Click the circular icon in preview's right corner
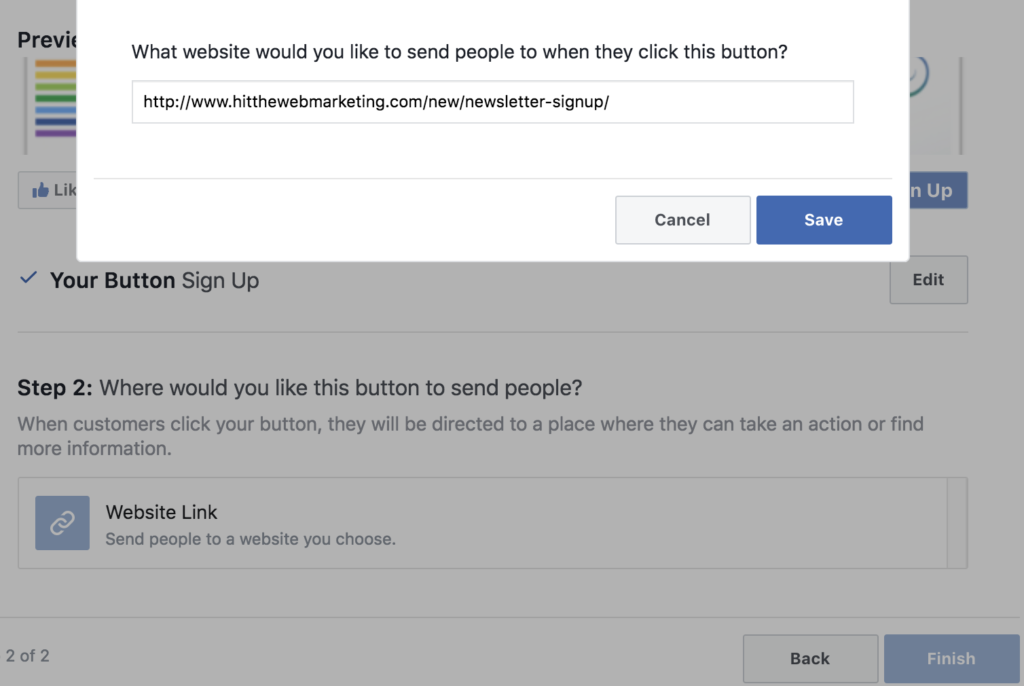This screenshot has height=686, width=1024. pyautogui.click(x=919, y=76)
